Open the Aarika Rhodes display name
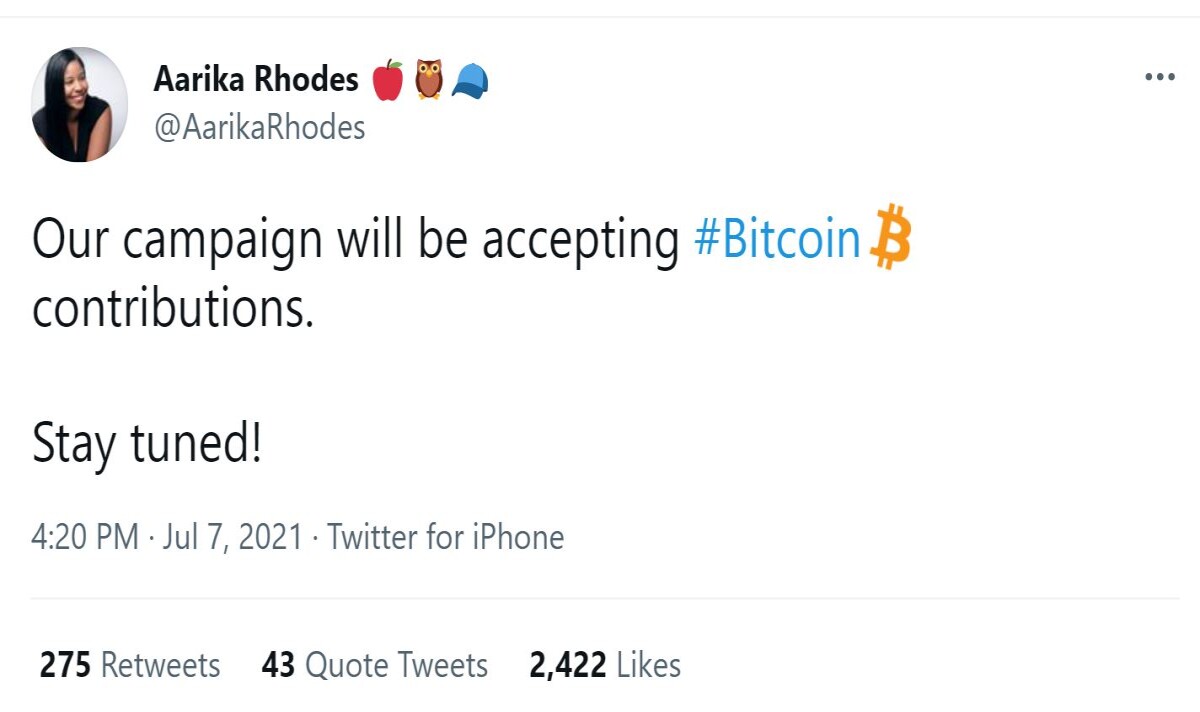The image size is (1200, 712). click(256, 80)
